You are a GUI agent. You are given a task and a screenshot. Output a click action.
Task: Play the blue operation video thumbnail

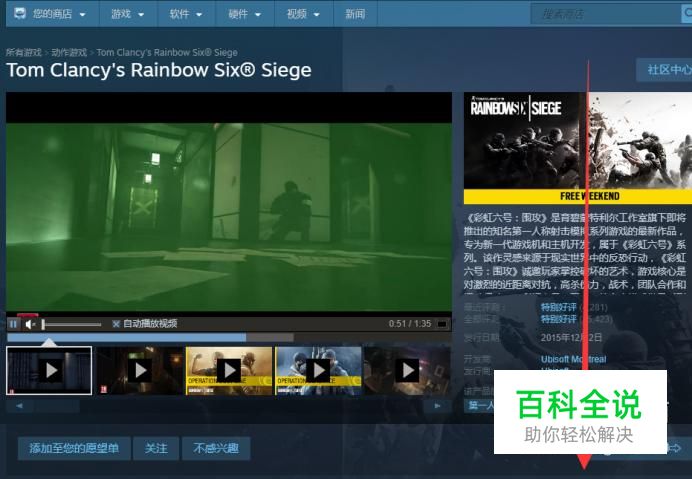[318, 370]
